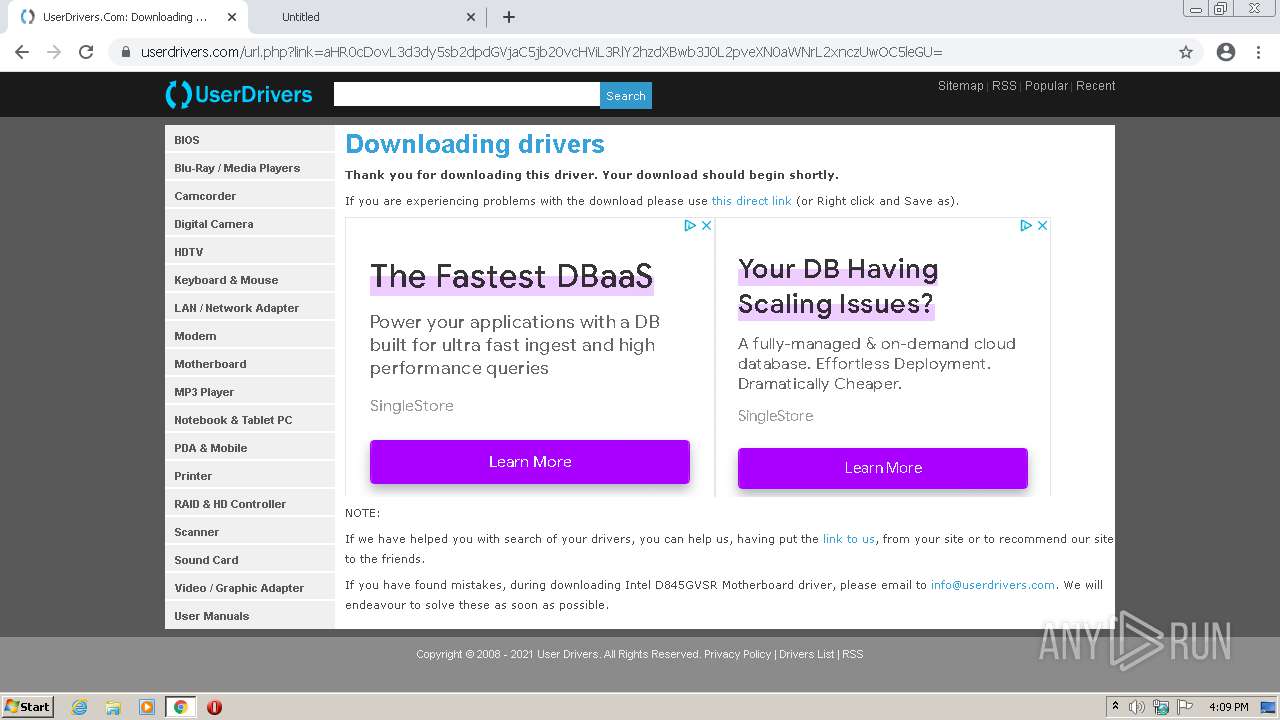Viewport: 1280px width, 720px height.
Task: Click Learn More on Fastest DBaaS ad
Action: coord(530,462)
